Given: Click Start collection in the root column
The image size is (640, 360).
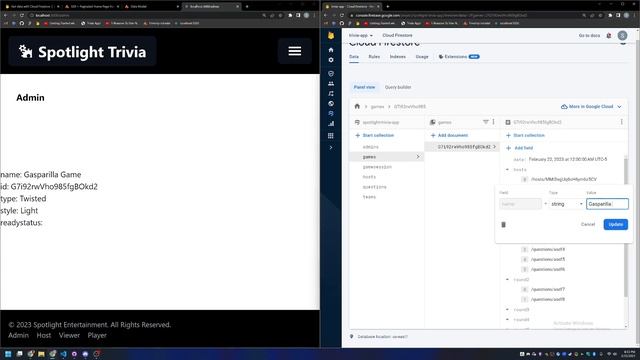Looking at the screenshot, I should (x=374, y=135).
